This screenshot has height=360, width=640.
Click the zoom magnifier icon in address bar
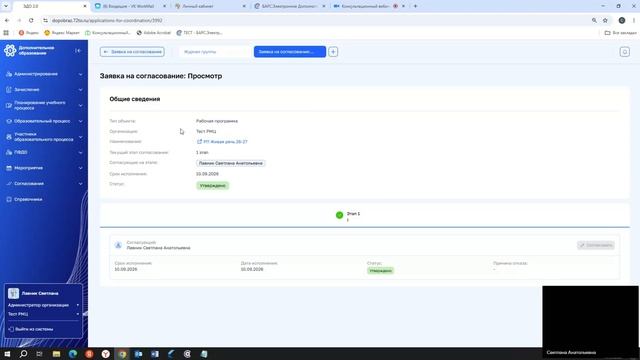(x=594, y=20)
